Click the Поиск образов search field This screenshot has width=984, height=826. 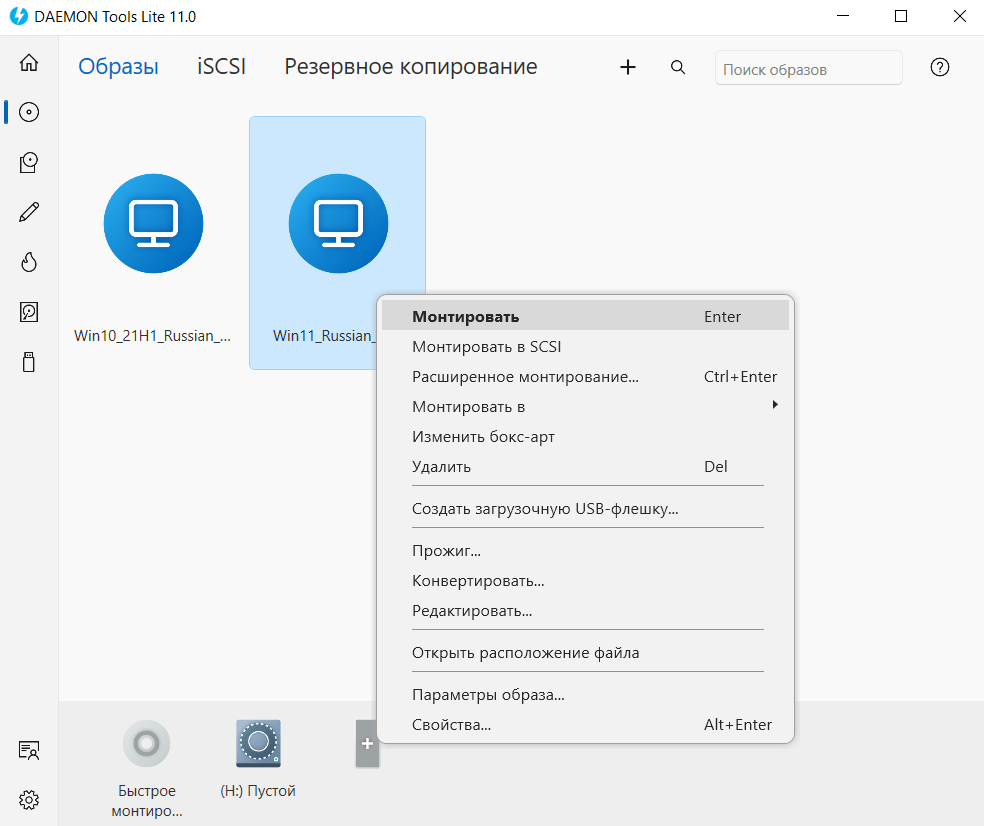point(808,68)
